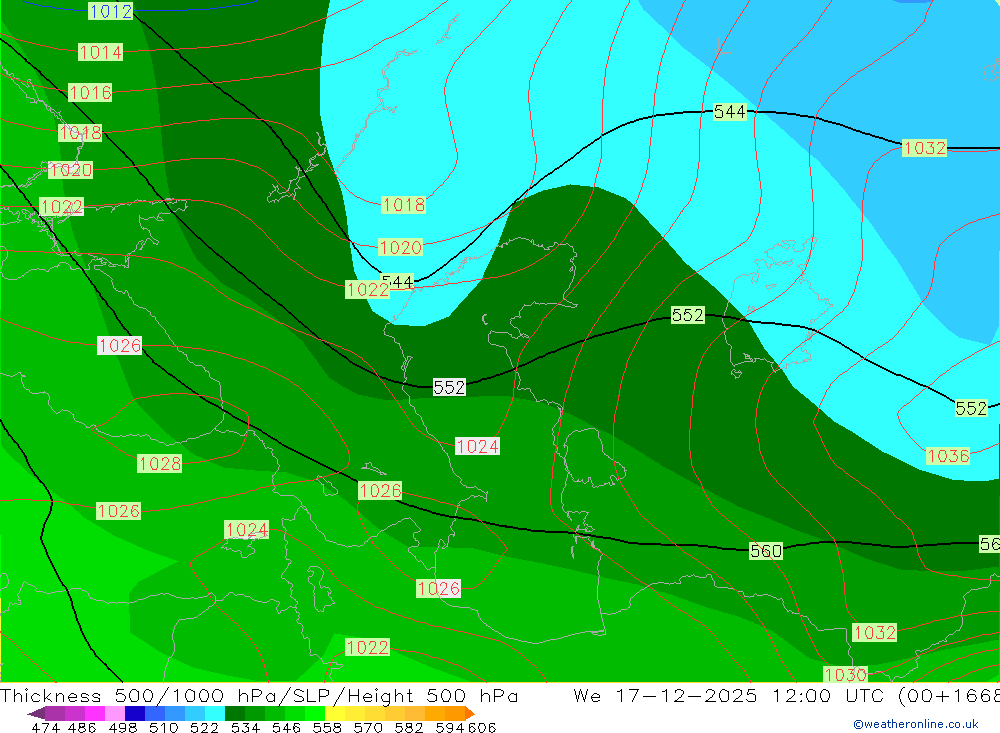Click the 1036 isobar label
Image resolution: width=1000 pixels, height=733 pixels.
948,455
